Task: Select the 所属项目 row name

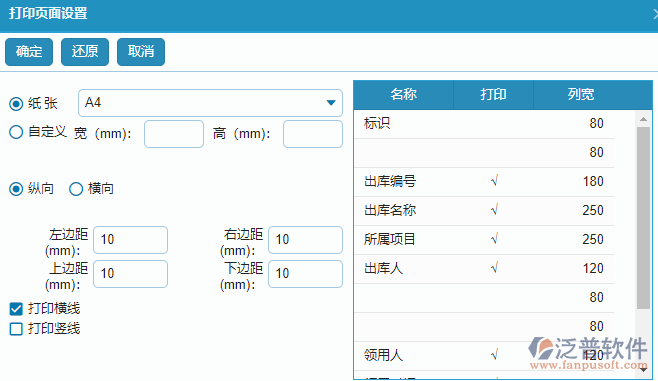Action: [x=390, y=240]
